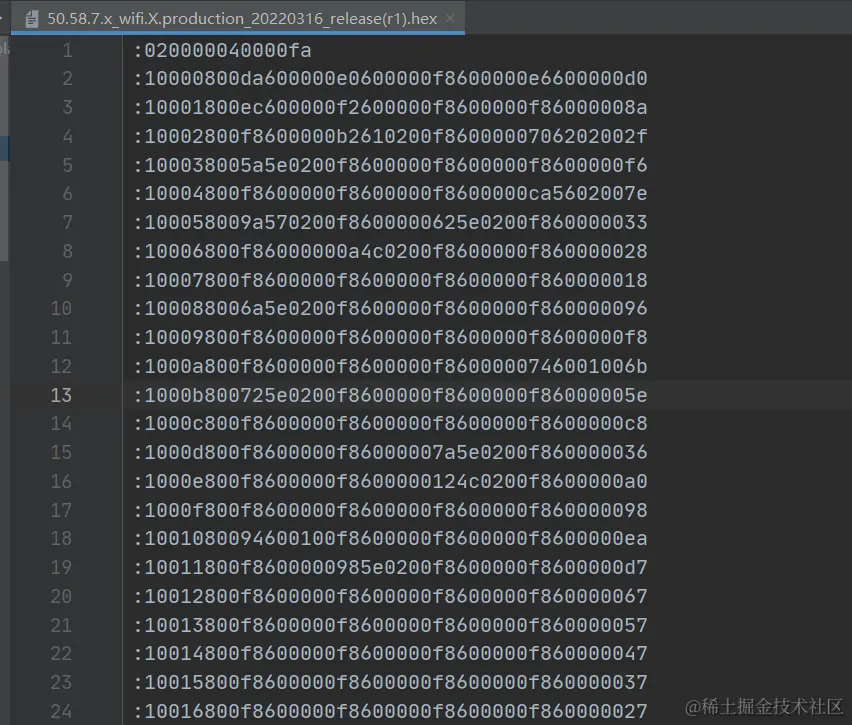This screenshot has height=725, width=852.
Task: Click line number 16 in gutter
Action: (x=61, y=482)
